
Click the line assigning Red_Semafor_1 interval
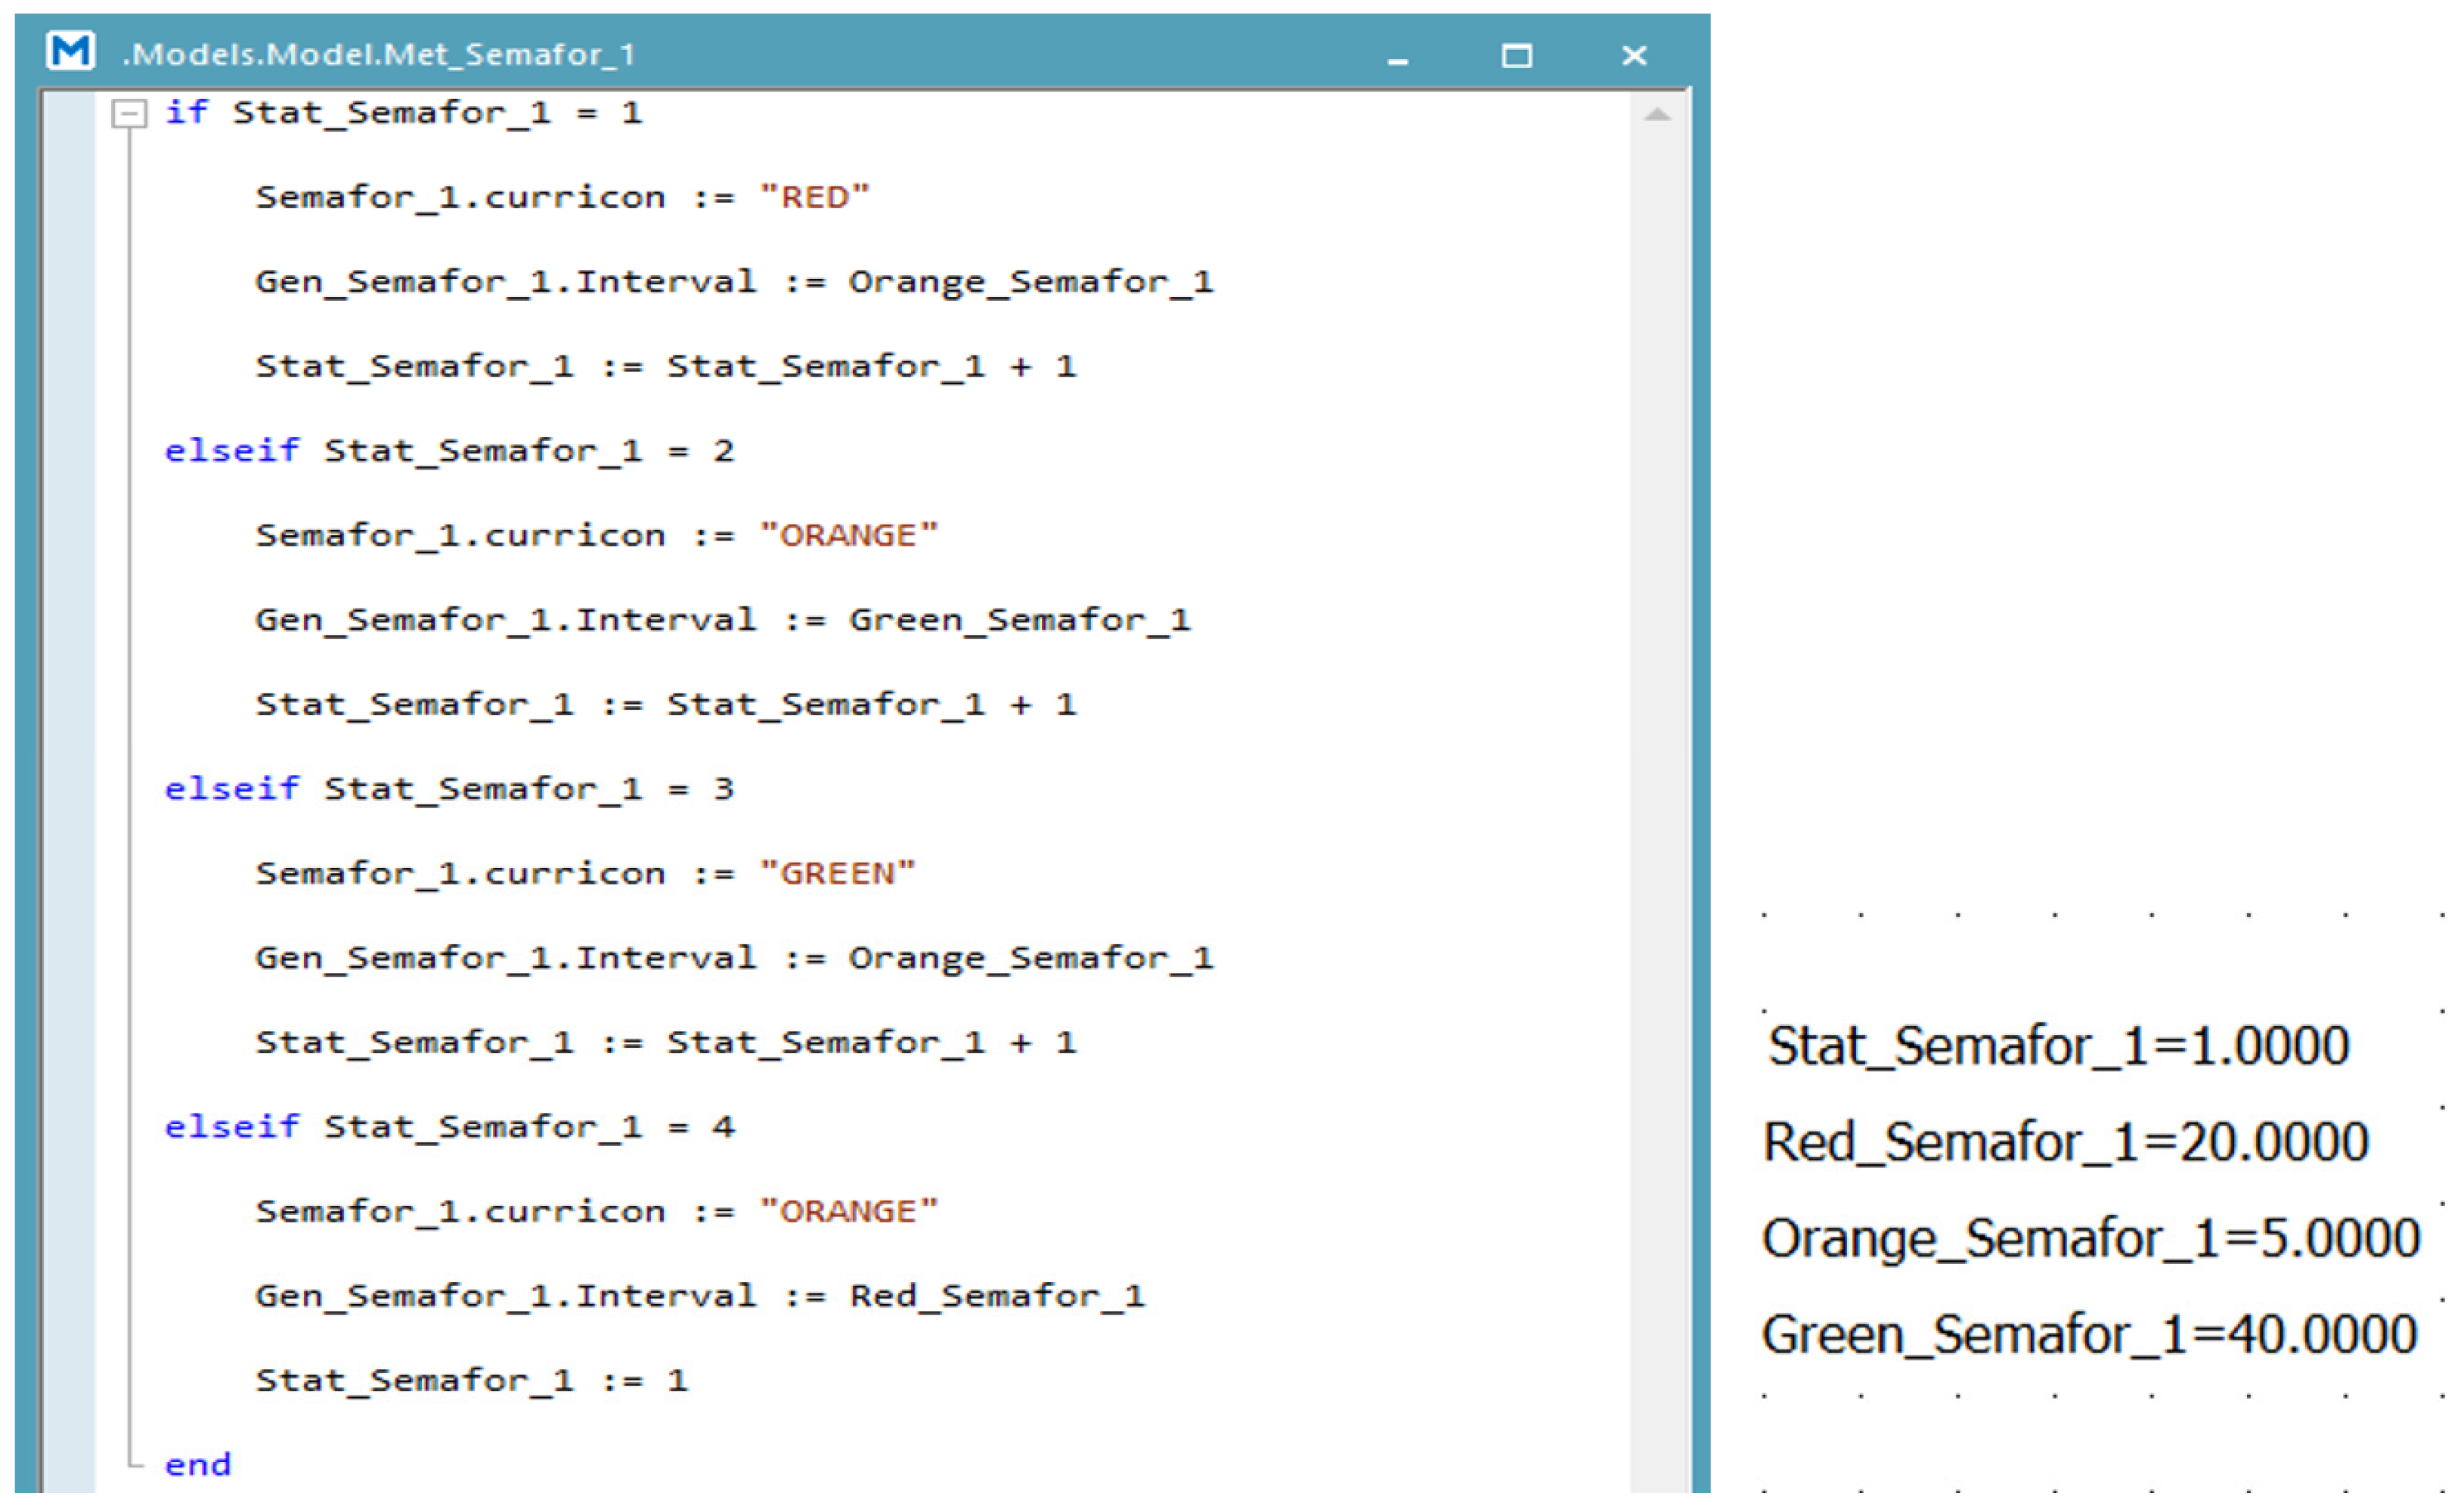[x=699, y=1296]
